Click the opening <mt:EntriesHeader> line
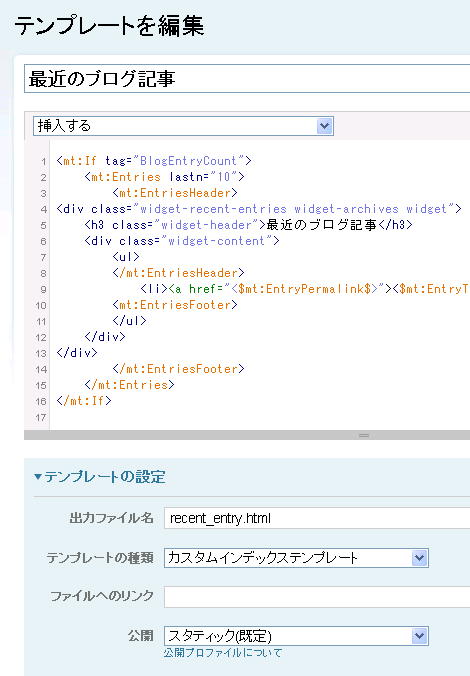This screenshot has height=676, width=470. [175, 193]
